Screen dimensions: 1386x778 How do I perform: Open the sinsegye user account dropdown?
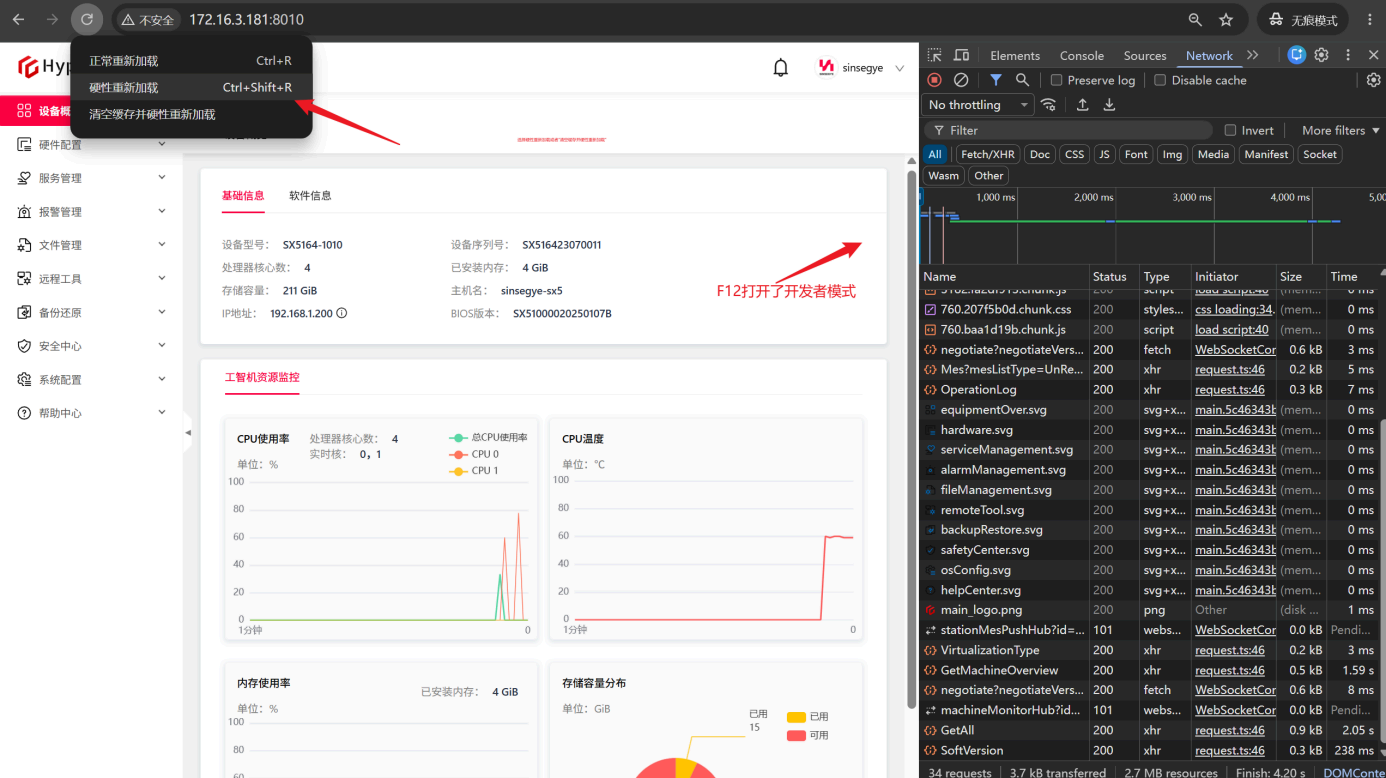861,67
